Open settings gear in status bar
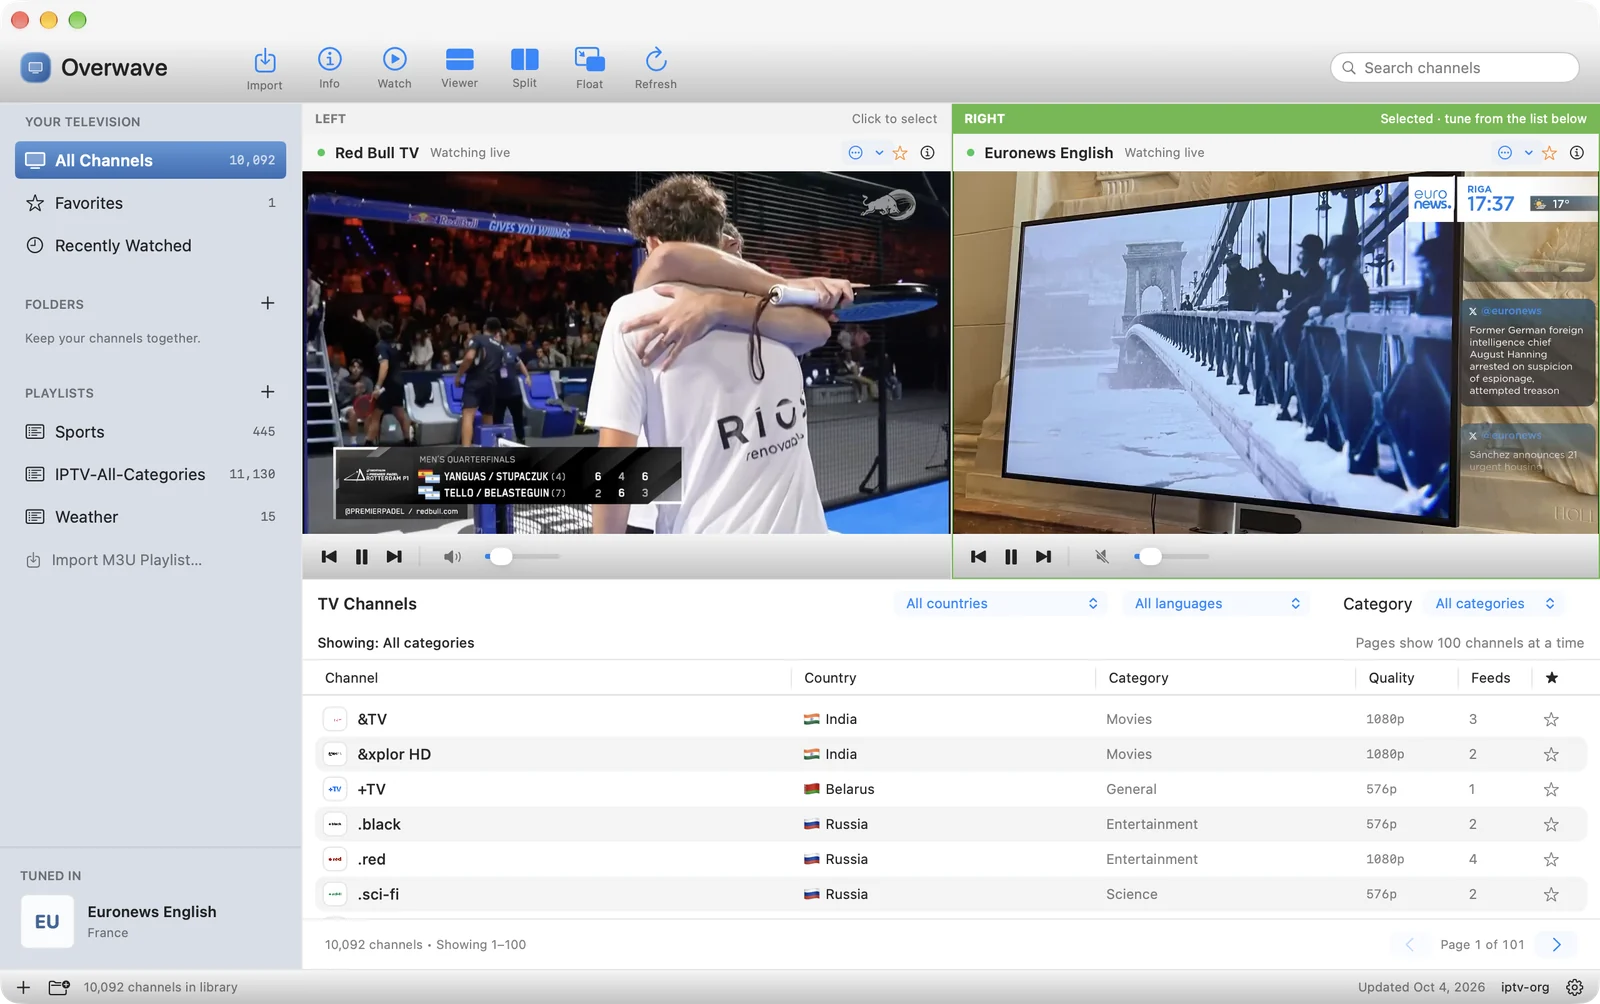Screen dimensions: 1600x1004 [1575, 987]
